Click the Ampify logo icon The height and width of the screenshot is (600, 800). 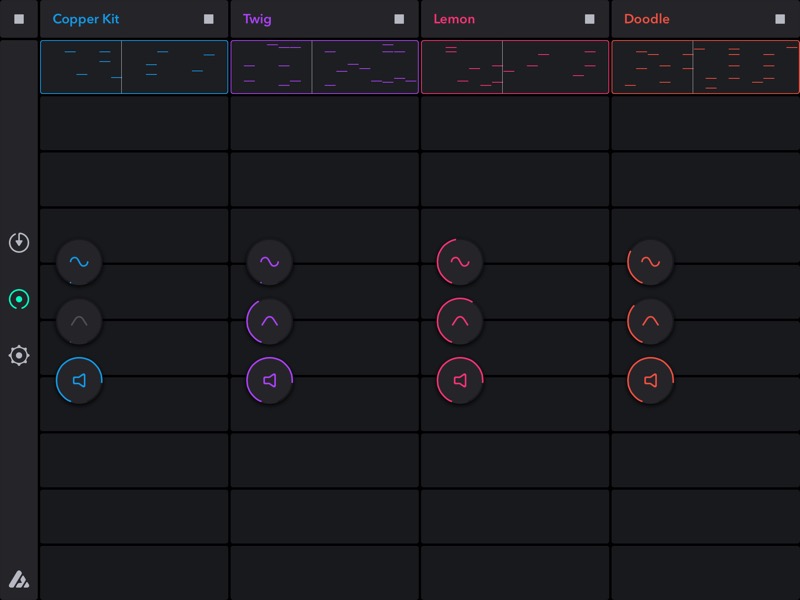[x=19, y=579]
